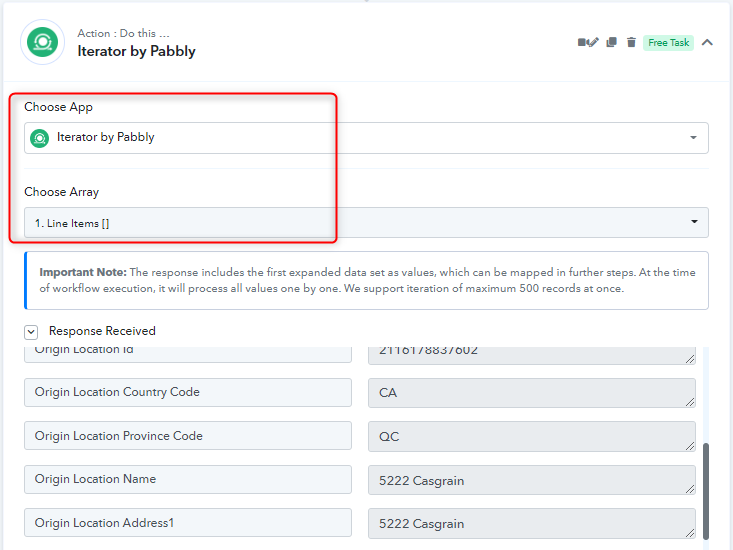This screenshot has height=550, width=733.
Task: Click the CA value field
Action: (532, 393)
